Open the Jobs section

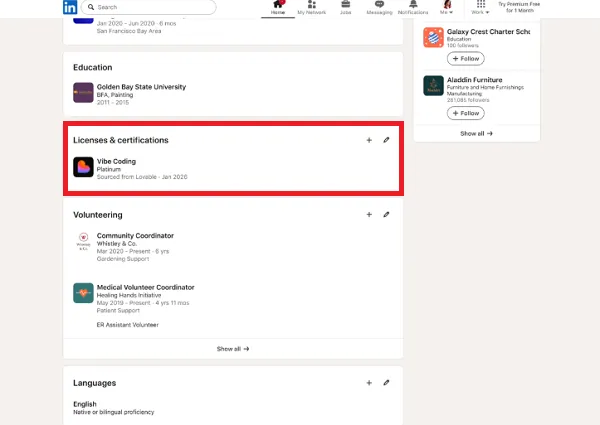point(345,8)
